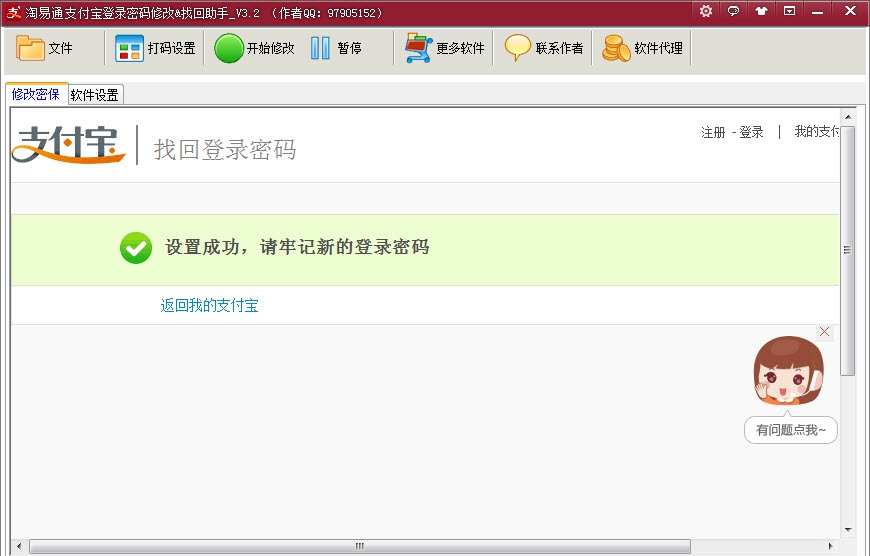Switch to the 软件设置 tab
Screen dimensions: 870x556
(95, 95)
